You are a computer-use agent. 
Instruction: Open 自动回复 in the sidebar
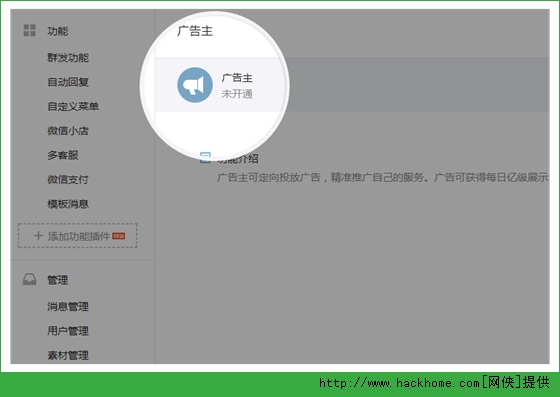[68, 82]
